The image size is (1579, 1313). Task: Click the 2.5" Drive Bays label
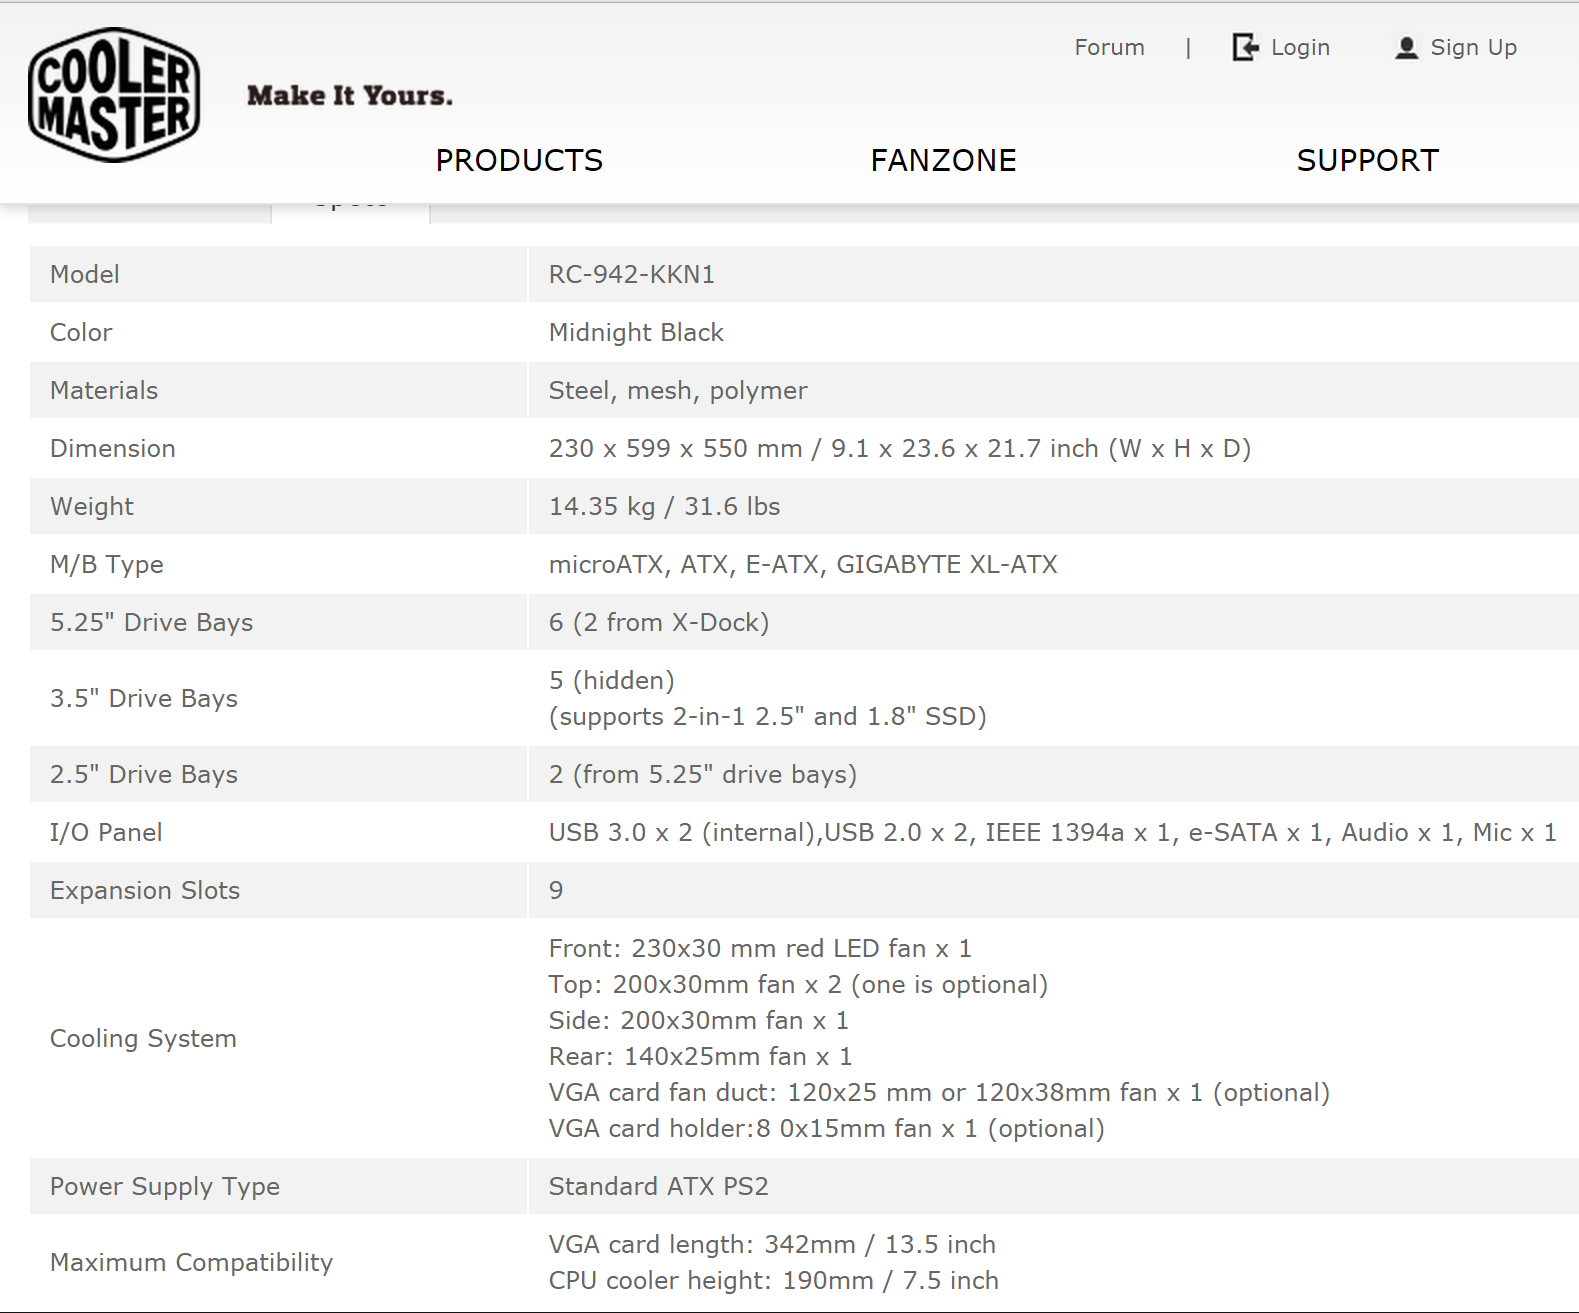click(144, 775)
